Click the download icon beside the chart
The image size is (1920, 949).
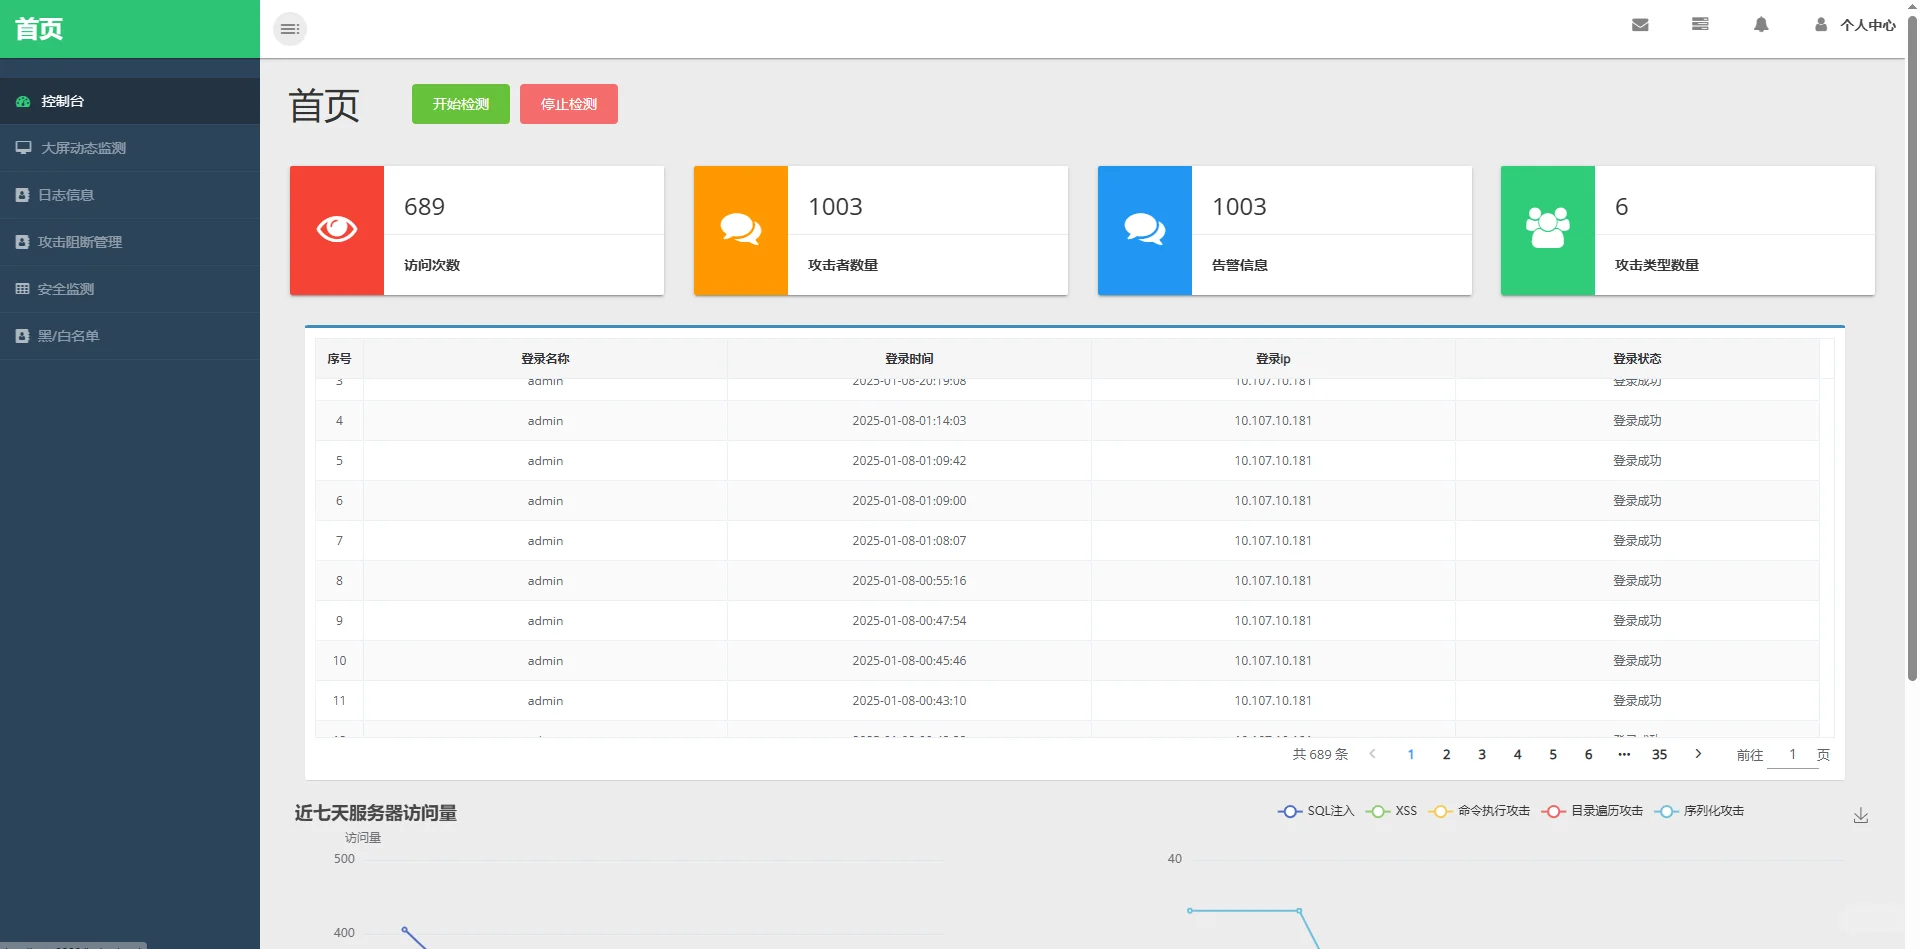tap(1861, 816)
